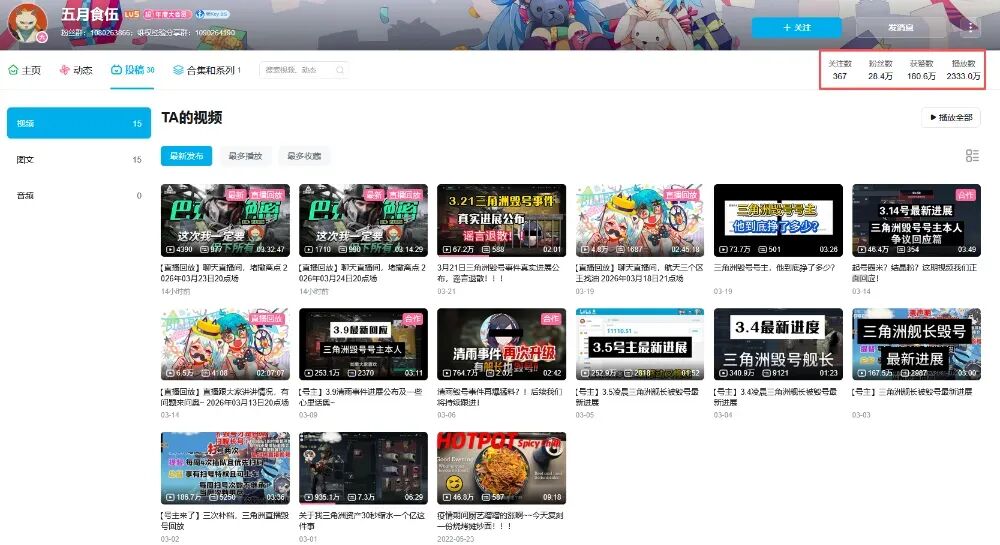Viewport: 1000px width, 545px height.
Task: Focus the 搜索视频、动态 search field
Action: click(x=295, y=70)
